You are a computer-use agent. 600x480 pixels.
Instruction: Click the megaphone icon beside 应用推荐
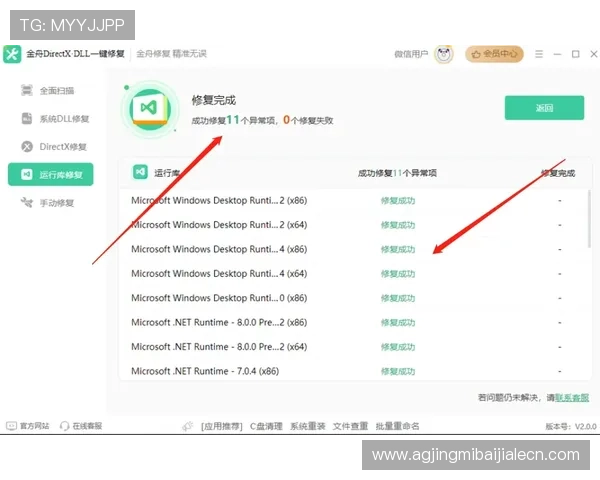click(x=188, y=426)
